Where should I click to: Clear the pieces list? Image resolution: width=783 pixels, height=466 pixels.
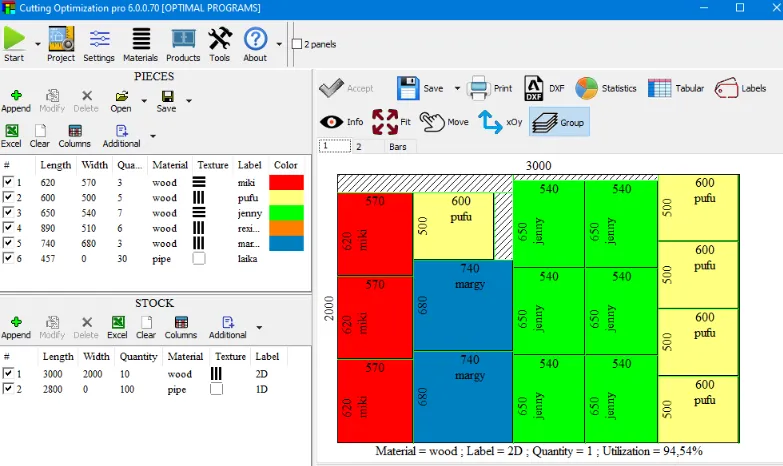(x=40, y=136)
